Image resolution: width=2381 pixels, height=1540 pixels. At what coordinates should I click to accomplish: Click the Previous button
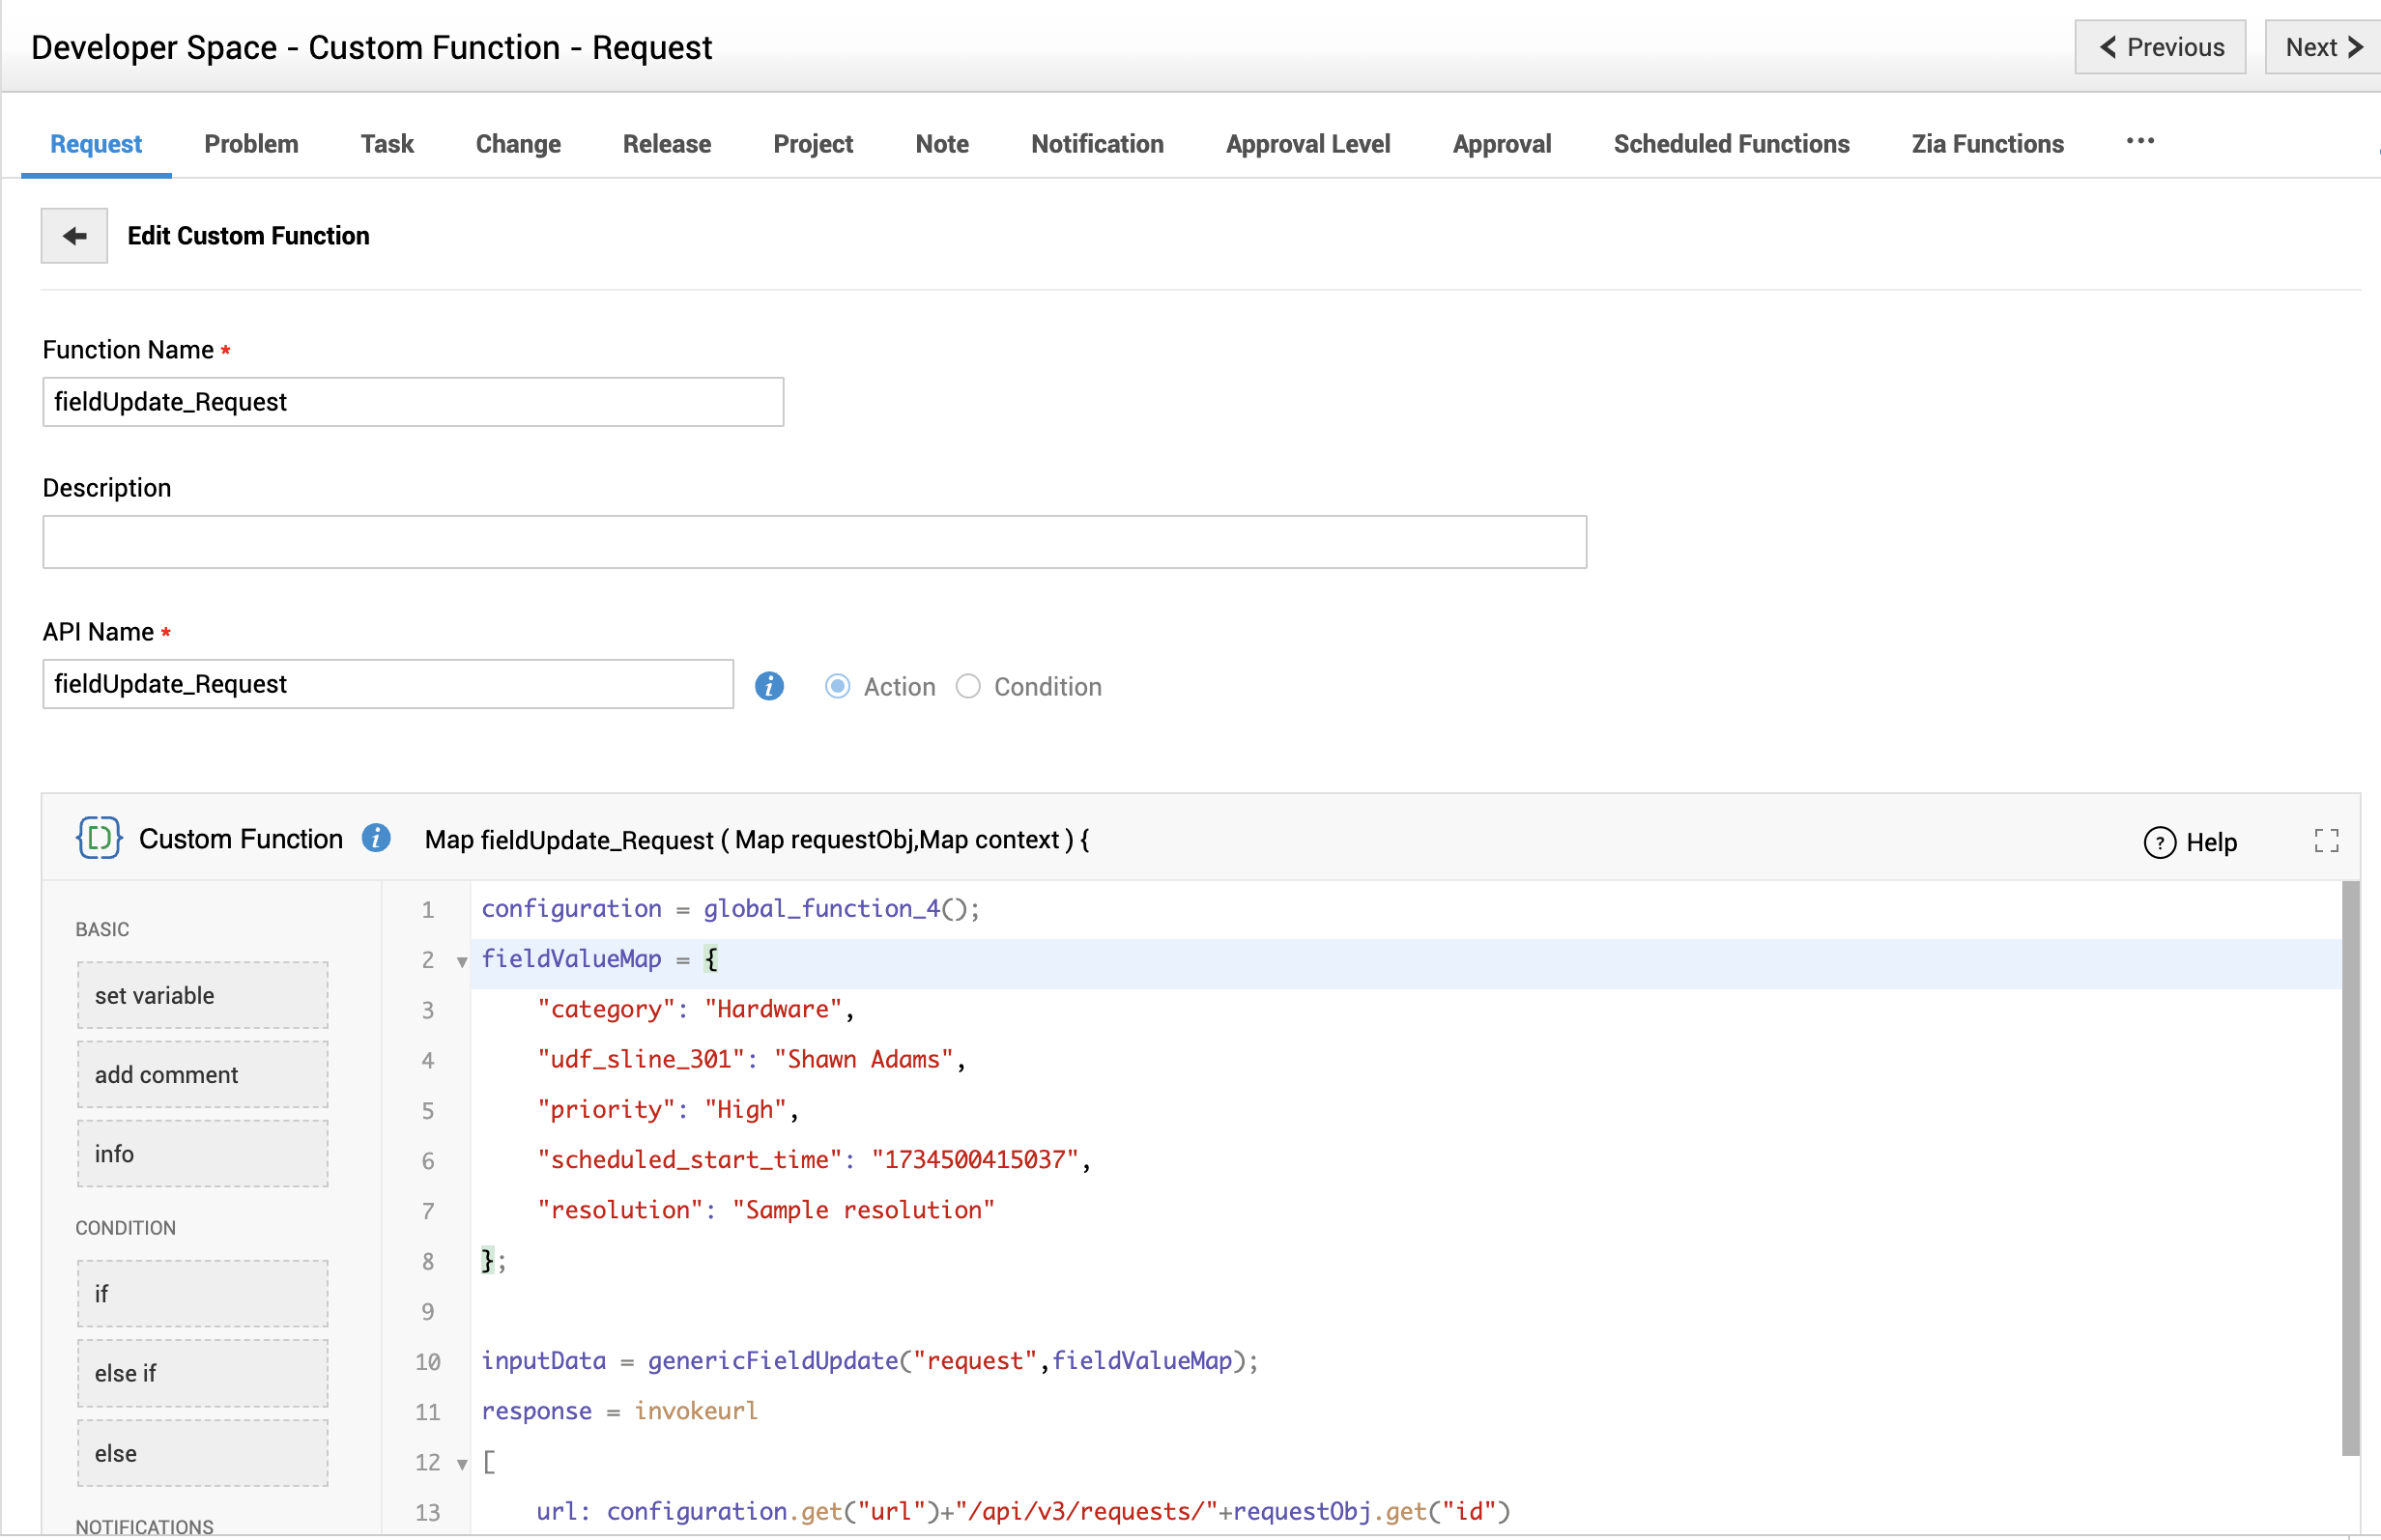(2159, 47)
